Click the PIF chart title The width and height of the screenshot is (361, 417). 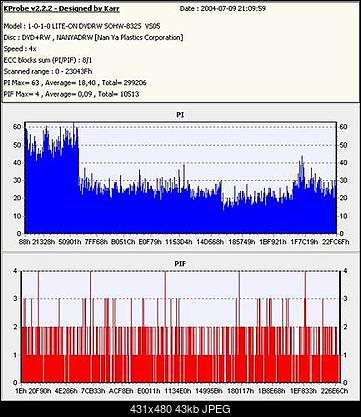pyautogui.click(x=180, y=264)
